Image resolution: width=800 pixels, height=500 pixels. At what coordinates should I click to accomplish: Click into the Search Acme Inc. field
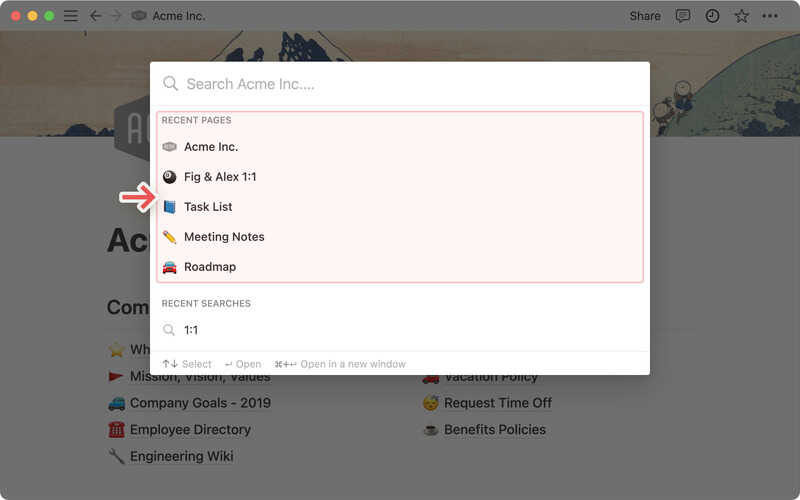(x=400, y=84)
